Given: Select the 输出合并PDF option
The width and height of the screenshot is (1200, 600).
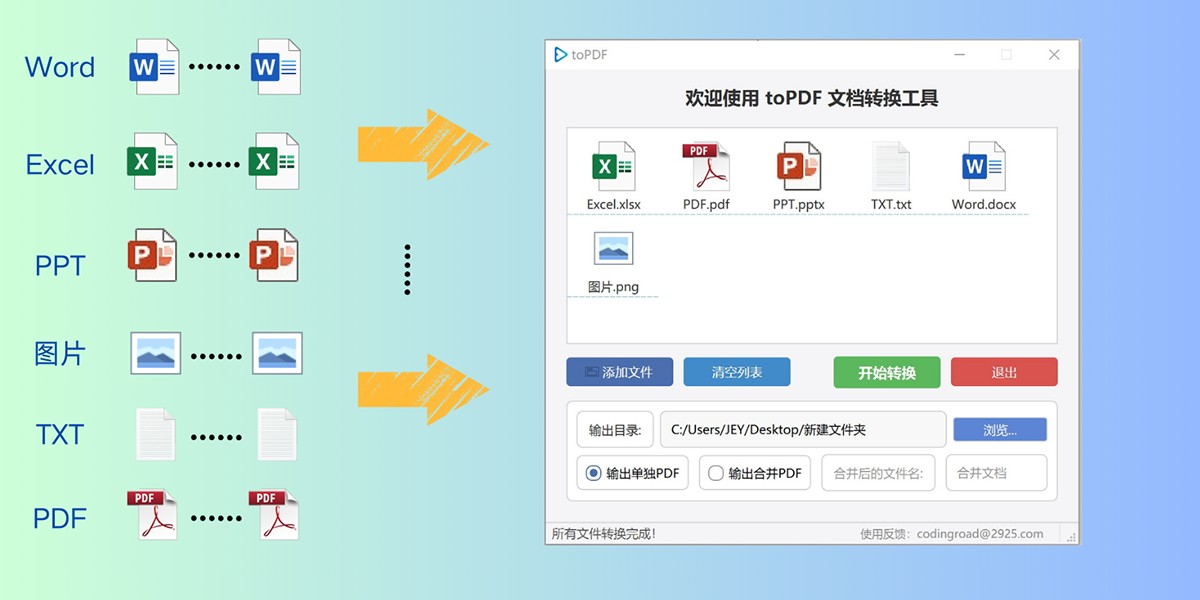Looking at the screenshot, I should 754,473.
